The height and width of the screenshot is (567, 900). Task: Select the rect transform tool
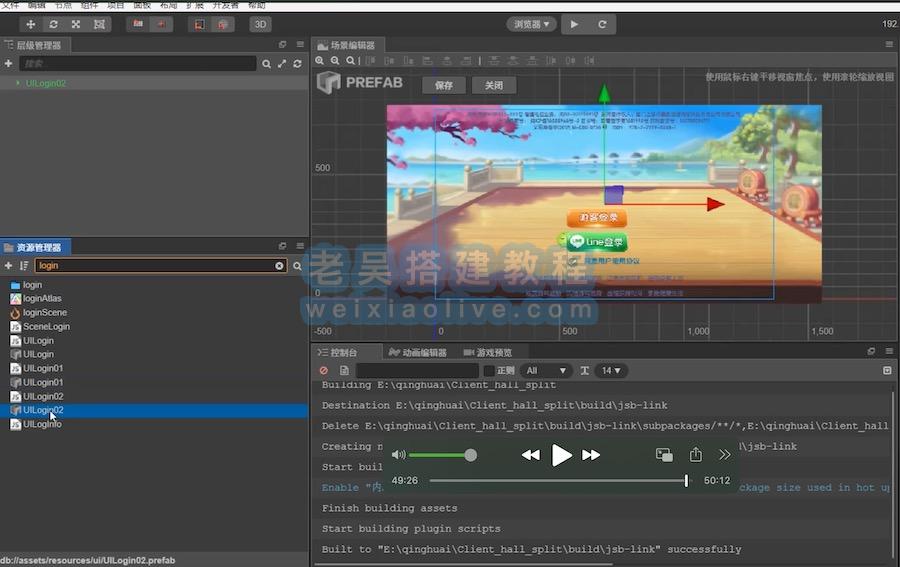point(99,24)
